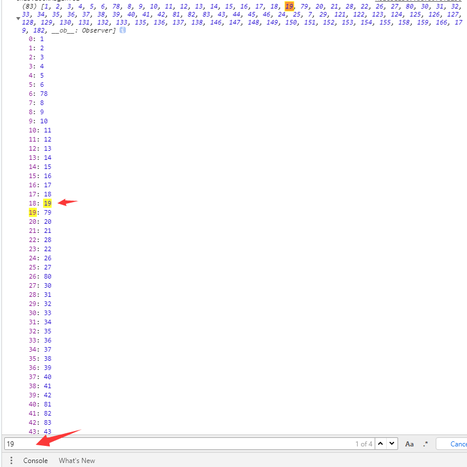
Task: Select array row "42: 83"
Action: tap(40, 423)
